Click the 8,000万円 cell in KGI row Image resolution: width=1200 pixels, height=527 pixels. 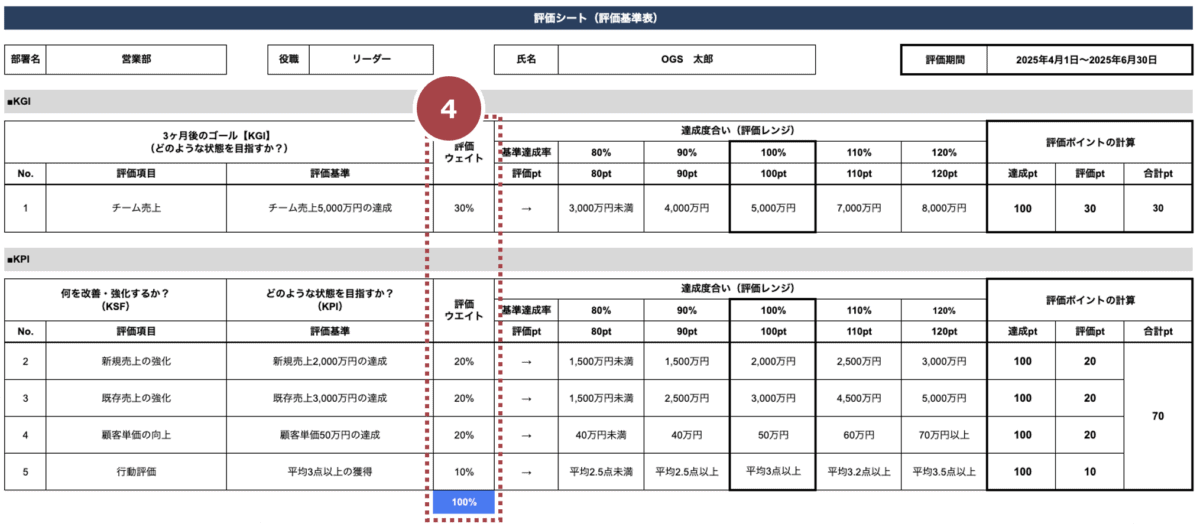click(x=943, y=208)
